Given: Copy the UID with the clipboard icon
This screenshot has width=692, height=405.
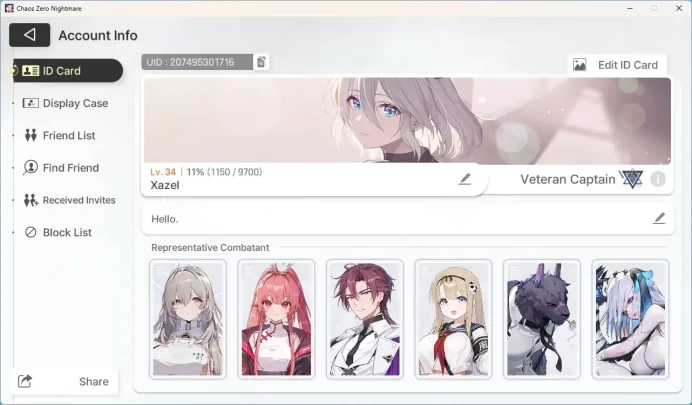Looking at the screenshot, I should coord(261,62).
